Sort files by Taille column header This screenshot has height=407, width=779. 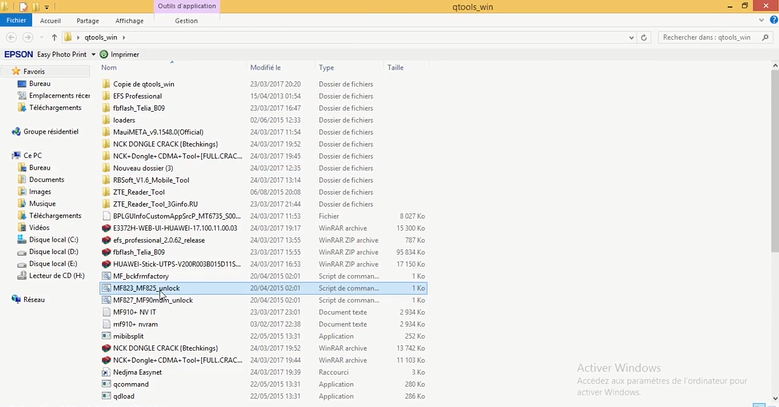click(x=395, y=68)
